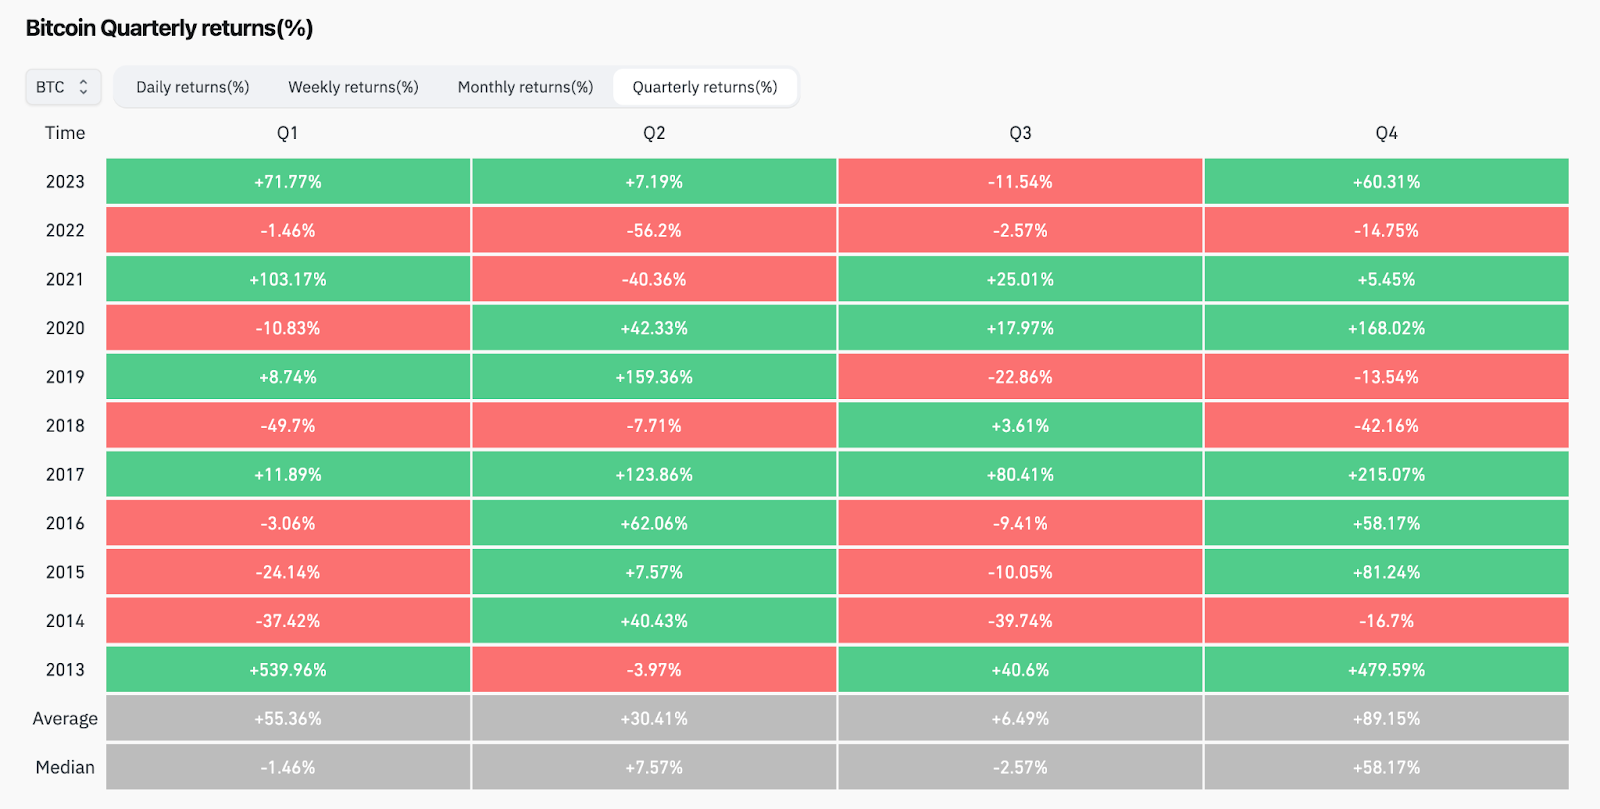Click the Median row label
The height and width of the screenshot is (809, 1600).
point(65,768)
